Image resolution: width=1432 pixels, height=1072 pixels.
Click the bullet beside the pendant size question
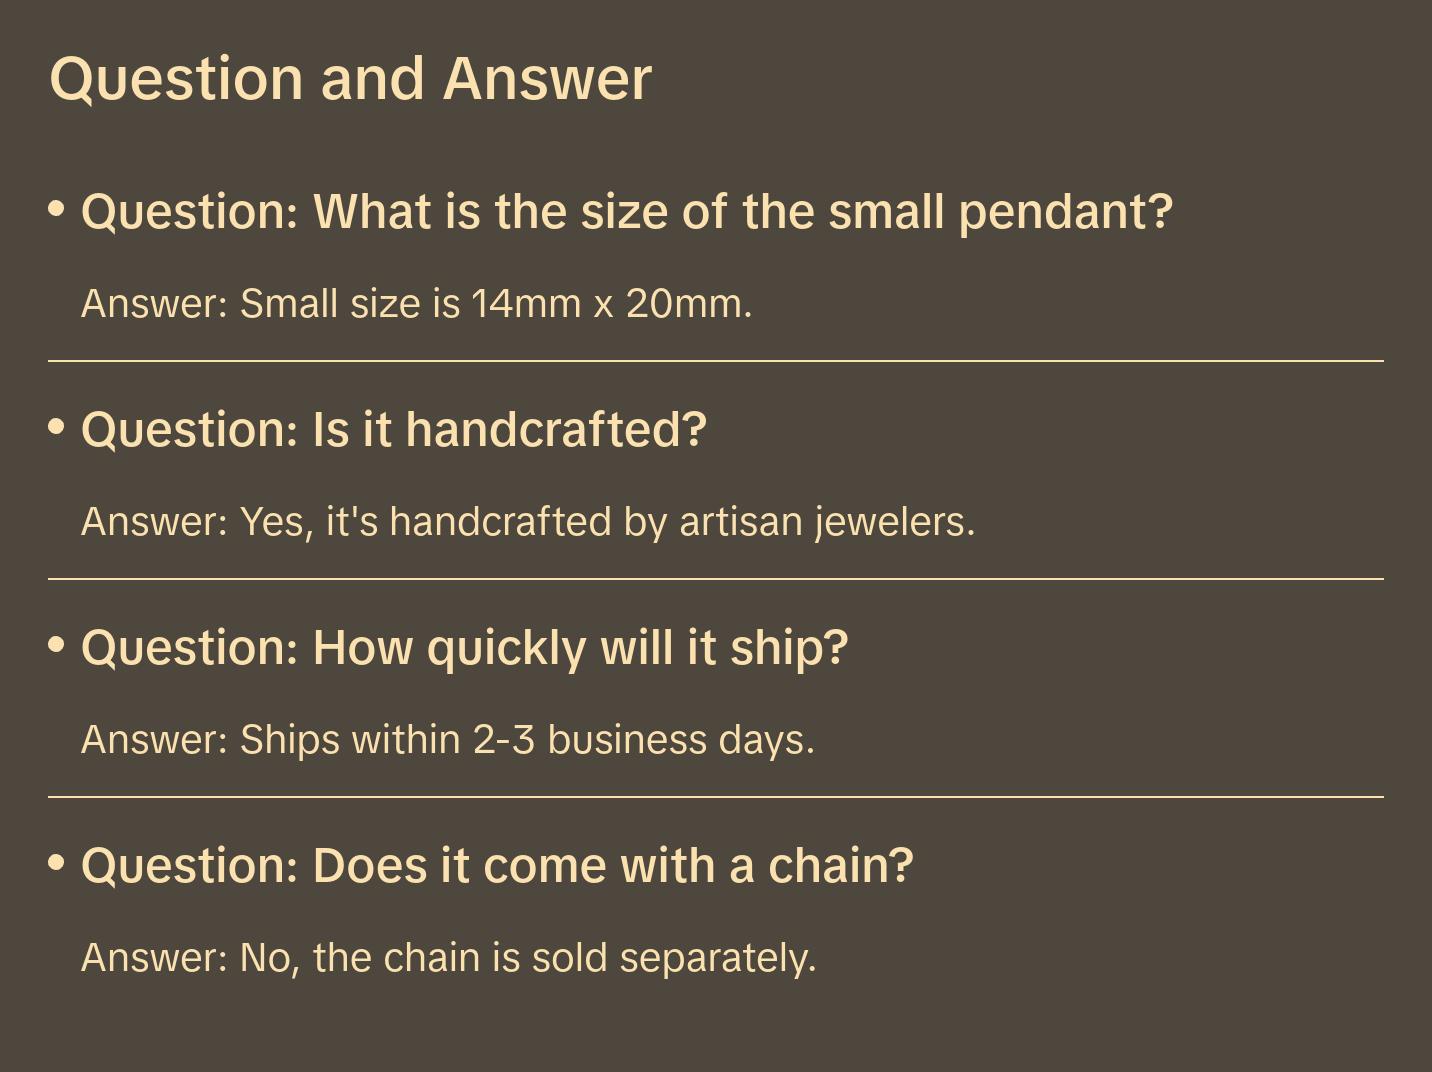[x=57, y=209]
